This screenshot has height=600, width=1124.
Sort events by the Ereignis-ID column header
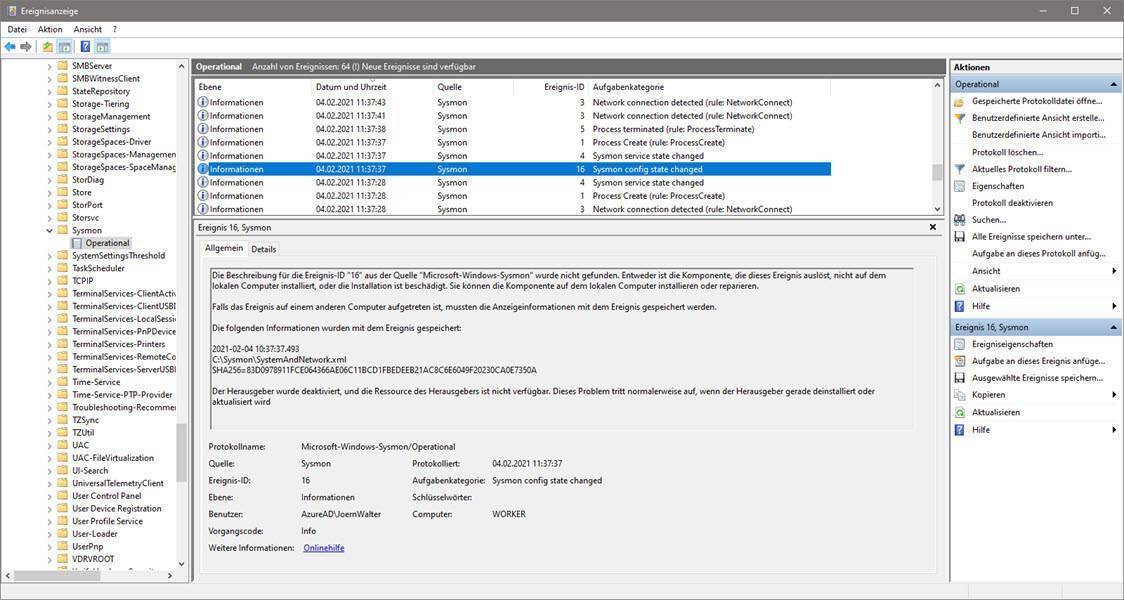(x=564, y=87)
